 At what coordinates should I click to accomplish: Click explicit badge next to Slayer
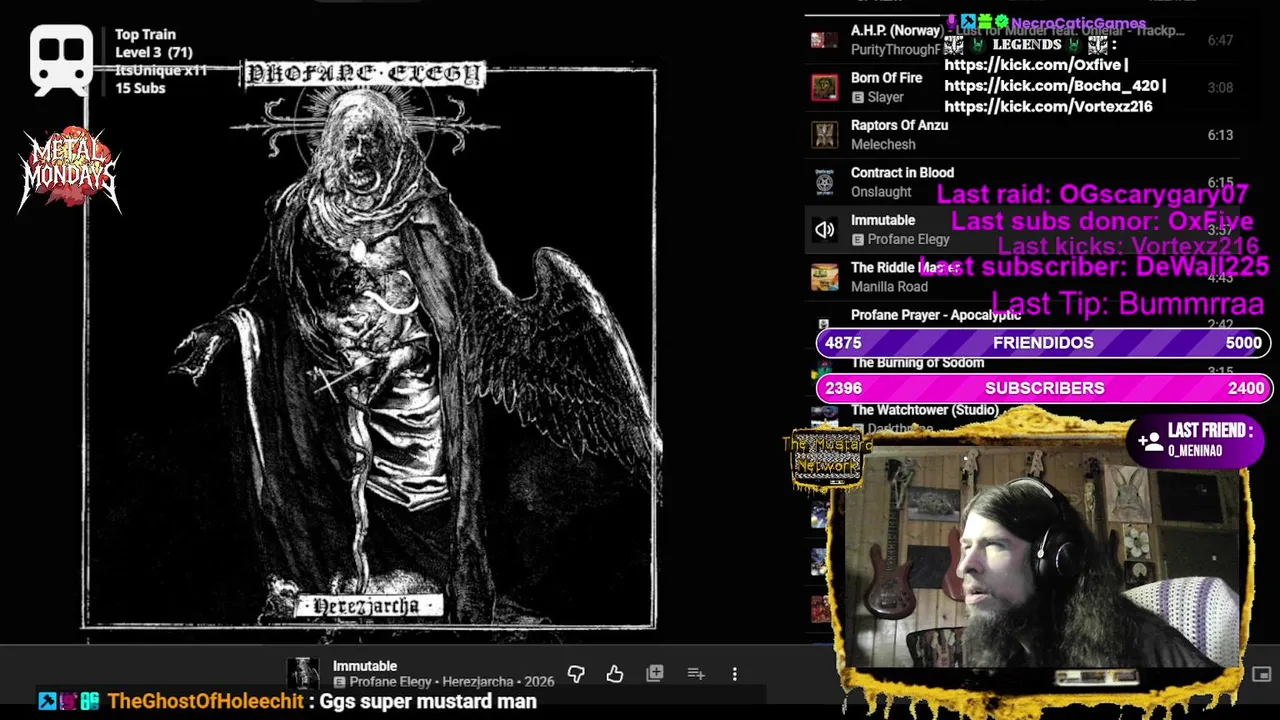point(858,97)
